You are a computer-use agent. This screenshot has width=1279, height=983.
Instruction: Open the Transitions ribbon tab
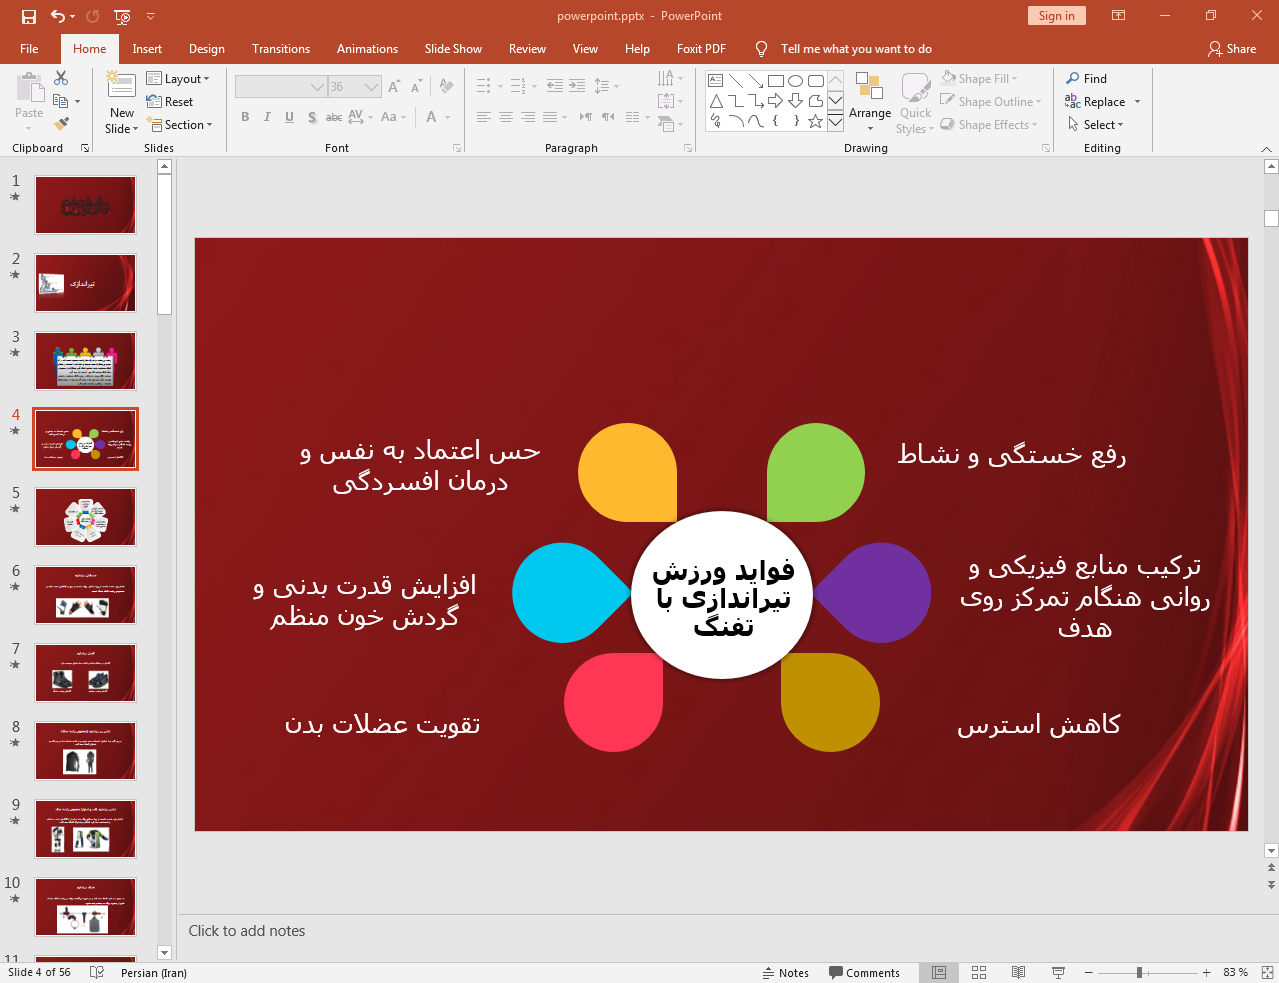[280, 49]
